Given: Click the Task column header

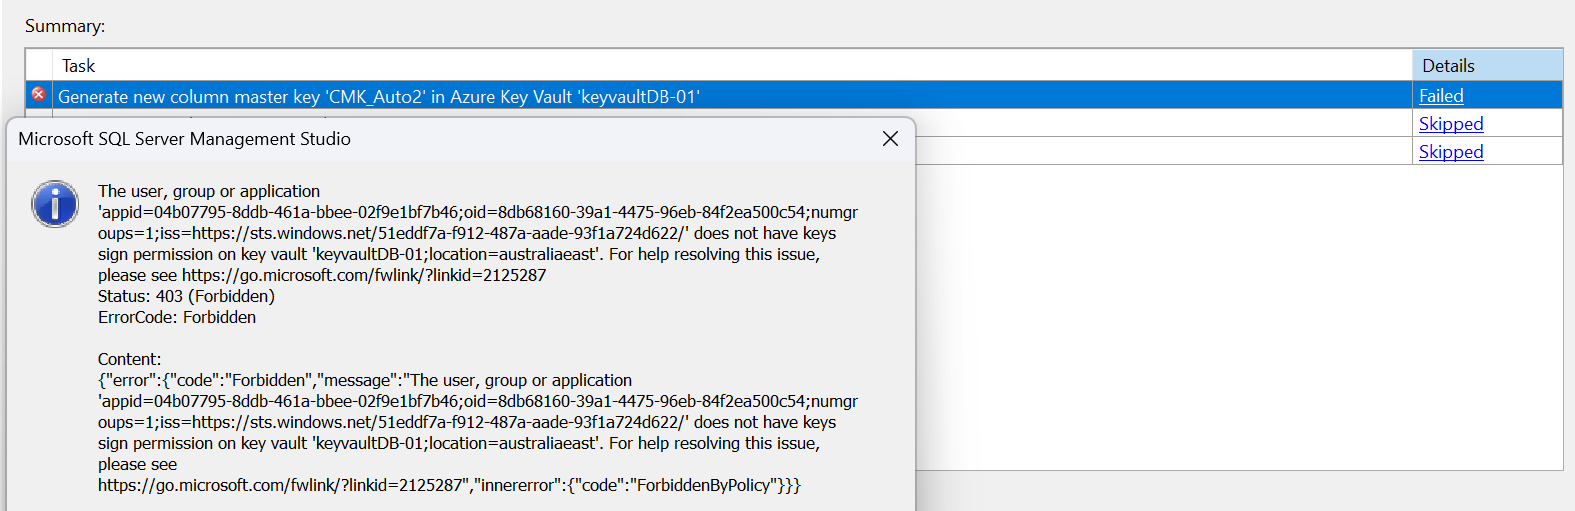Looking at the screenshot, I should coord(732,66).
